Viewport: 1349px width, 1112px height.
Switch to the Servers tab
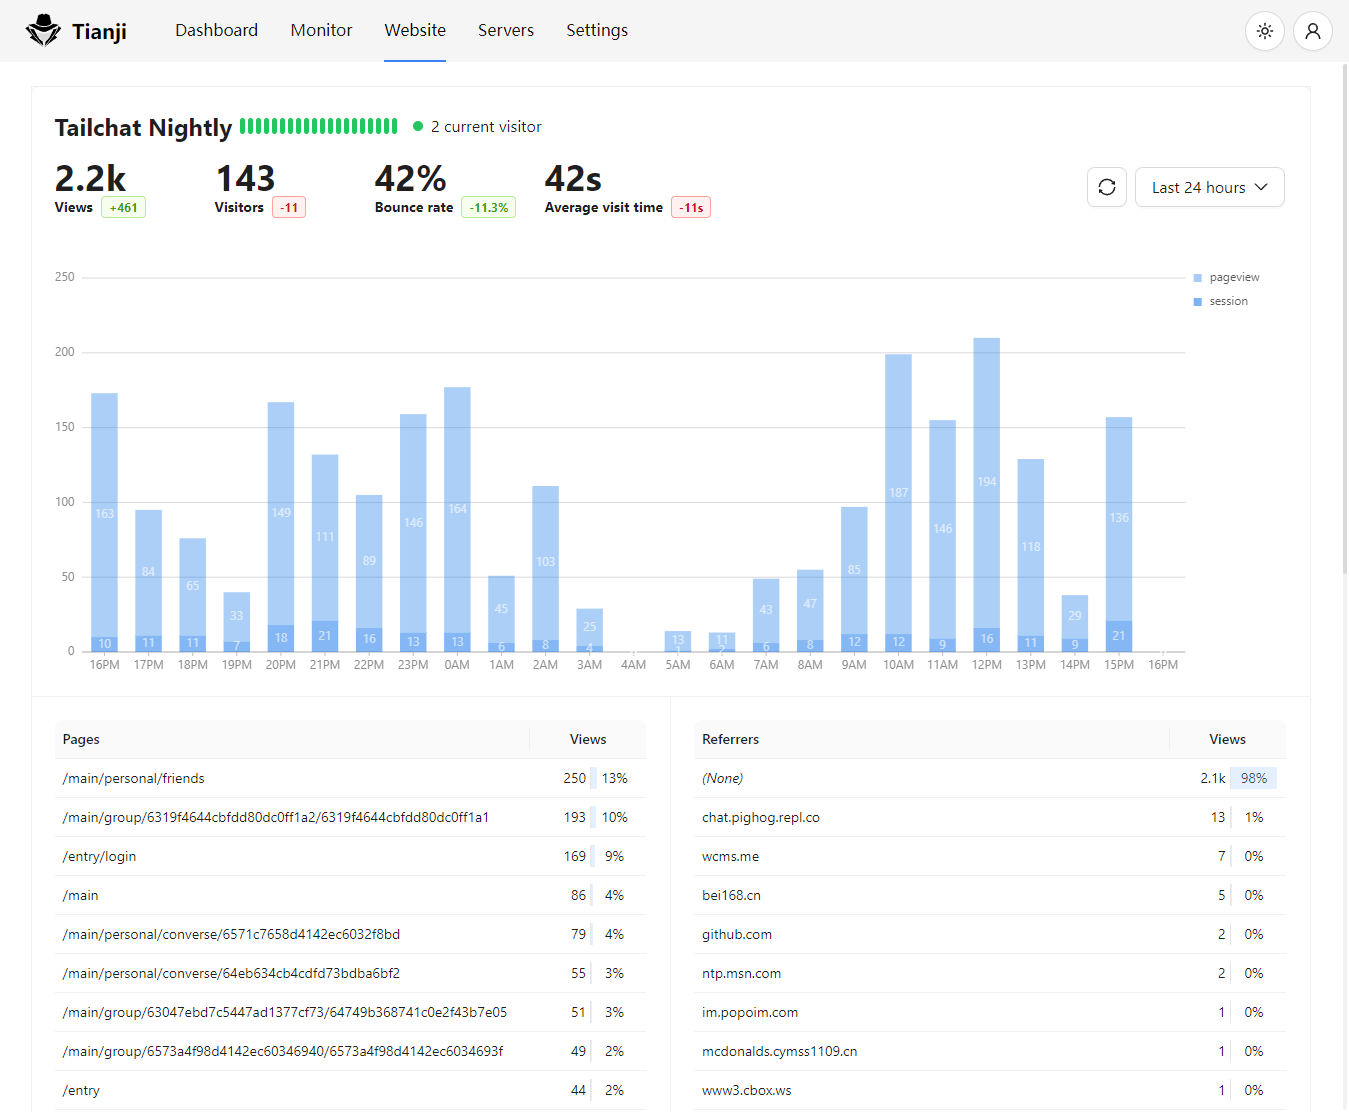505,30
